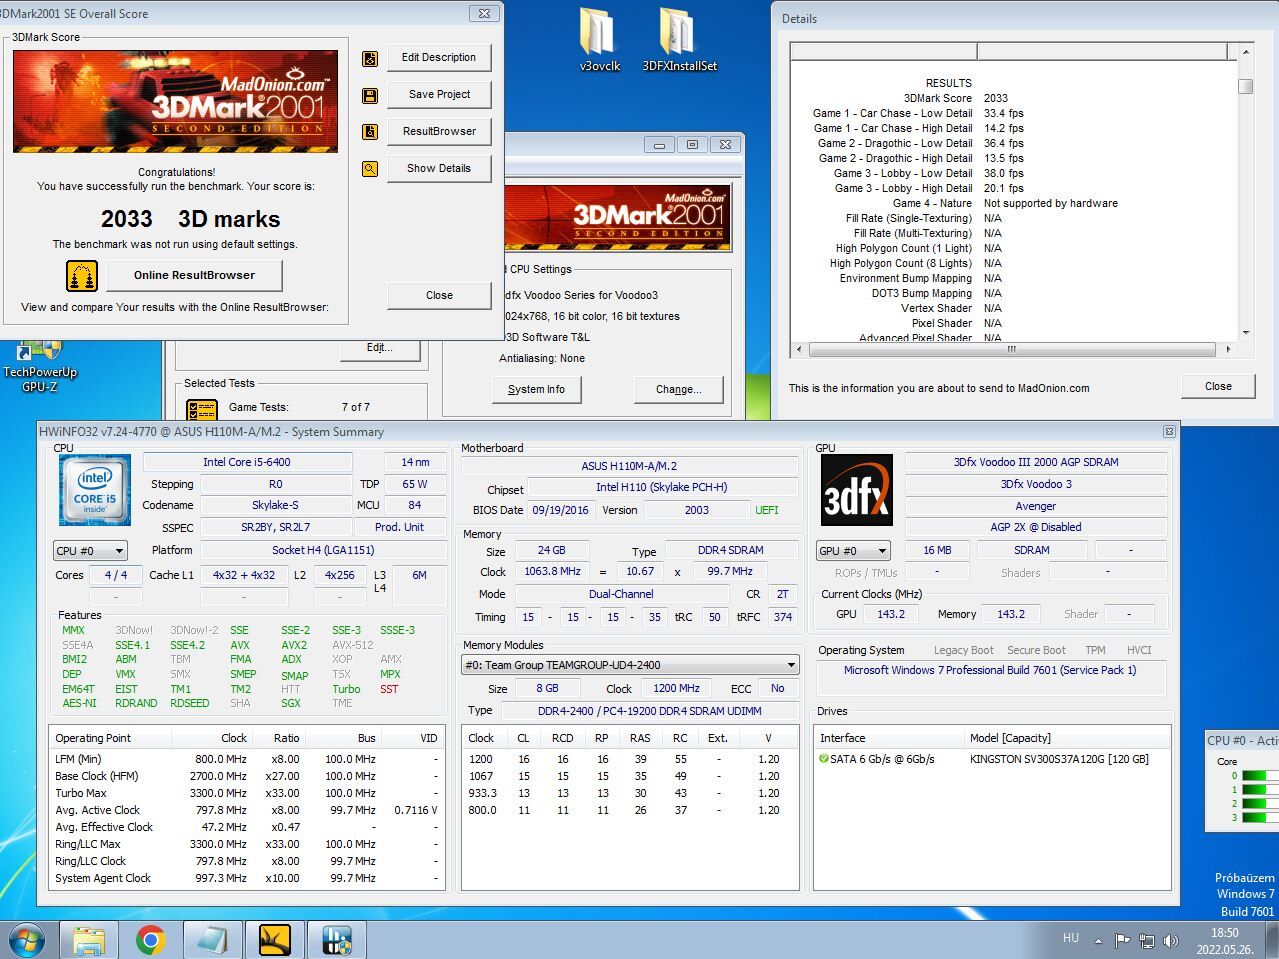
Task: Click the Action Center flag in the tray
Action: pyautogui.click(x=1122, y=940)
